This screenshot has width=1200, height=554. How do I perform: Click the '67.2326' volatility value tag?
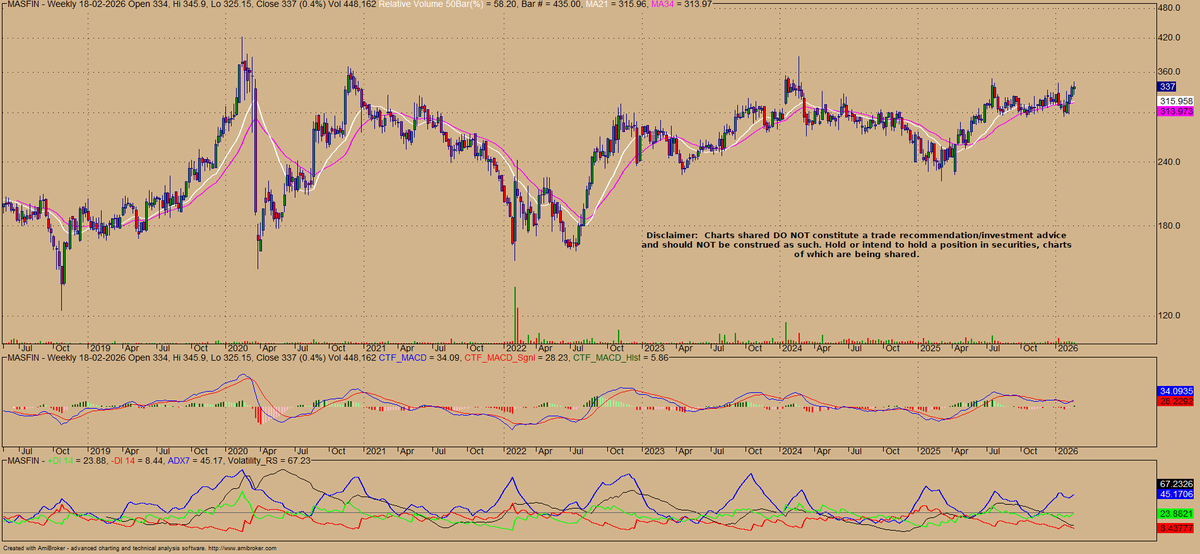(1177, 482)
